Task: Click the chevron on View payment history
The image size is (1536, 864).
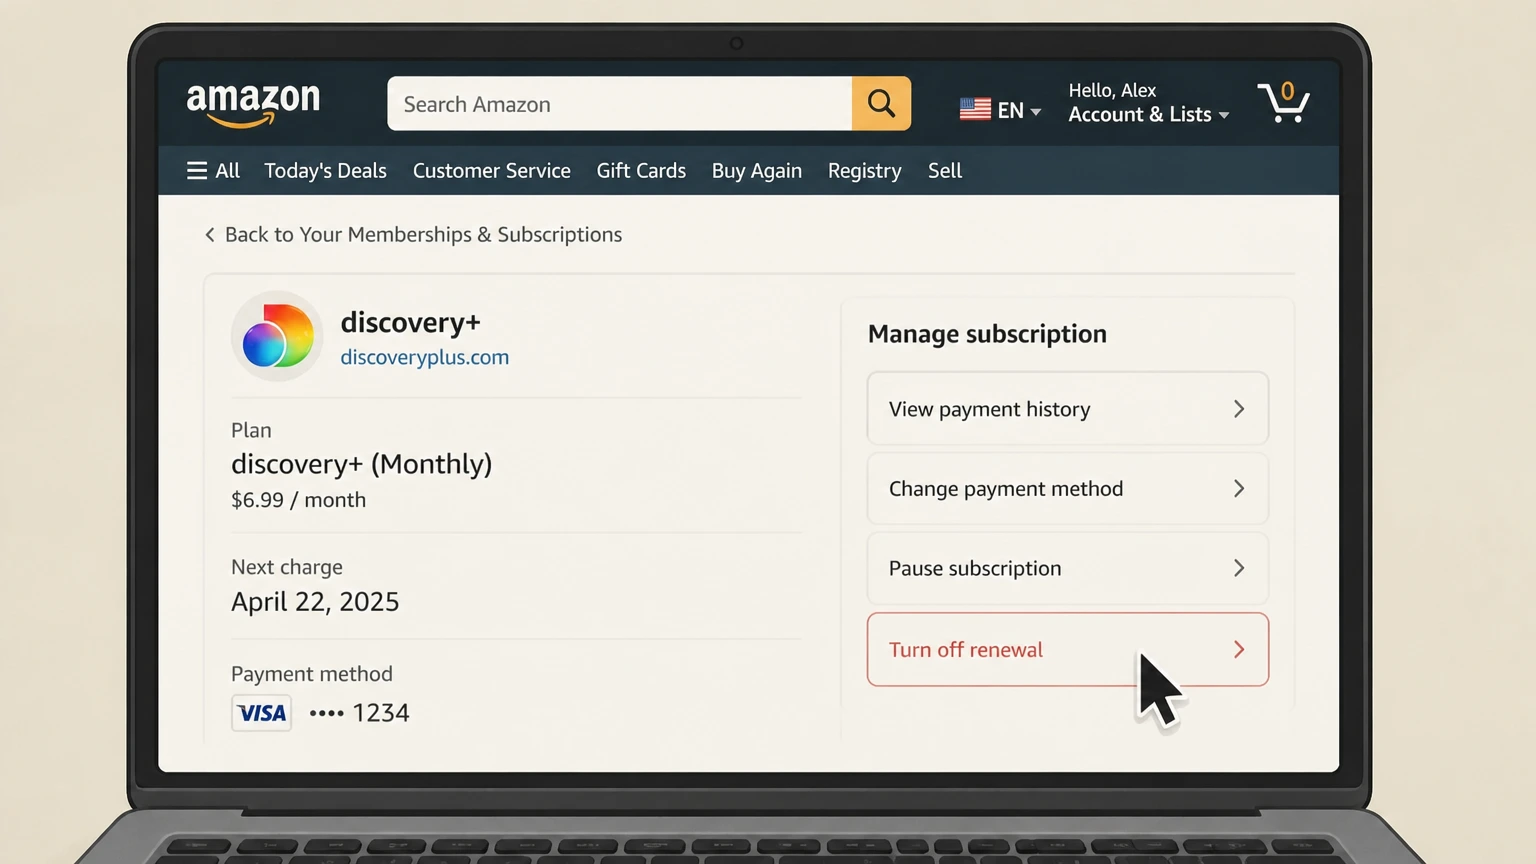Action: coord(1239,409)
